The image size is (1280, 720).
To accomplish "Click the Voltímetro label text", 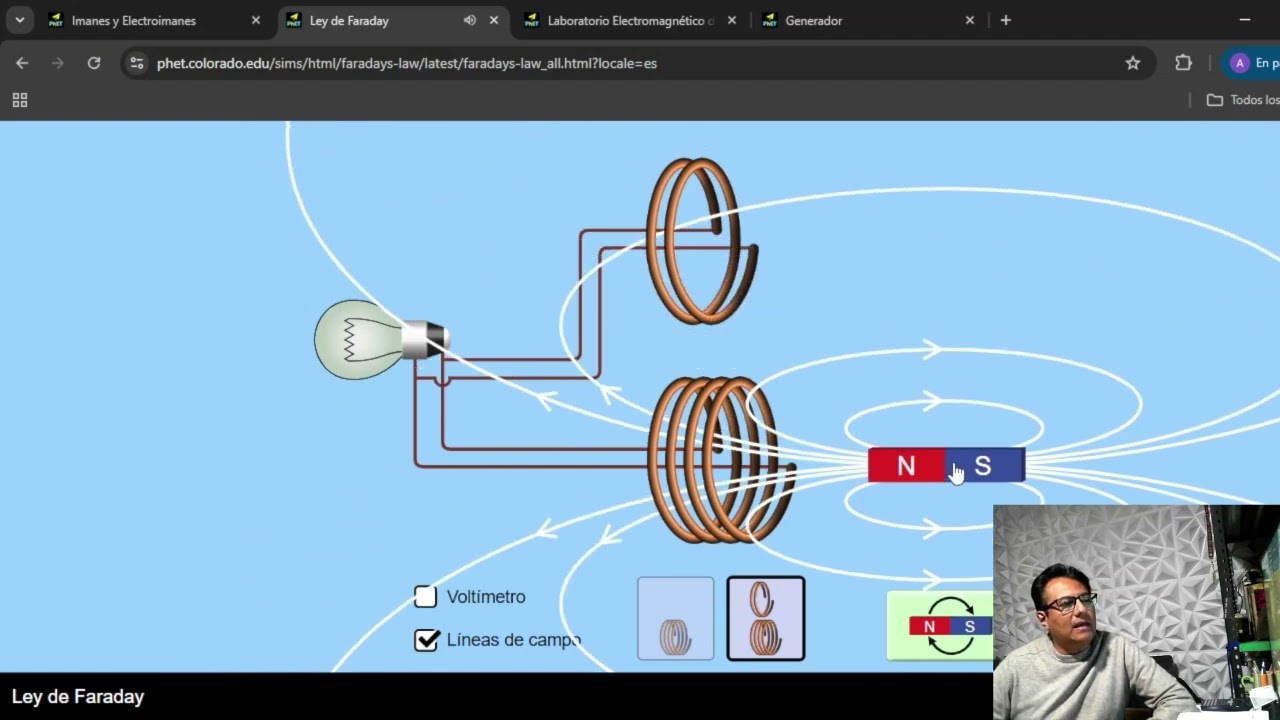I will tap(486, 597).
